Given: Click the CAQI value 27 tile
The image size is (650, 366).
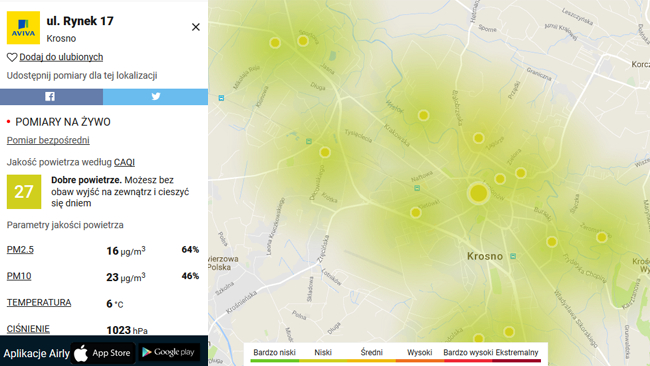Looking at the screenshot, I should pos(24,192).
